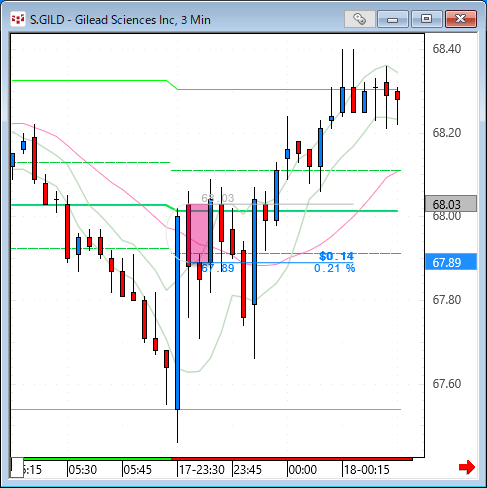Click the CQG chart window icon
The image size is (487, 488).
(x=18, y=19)
